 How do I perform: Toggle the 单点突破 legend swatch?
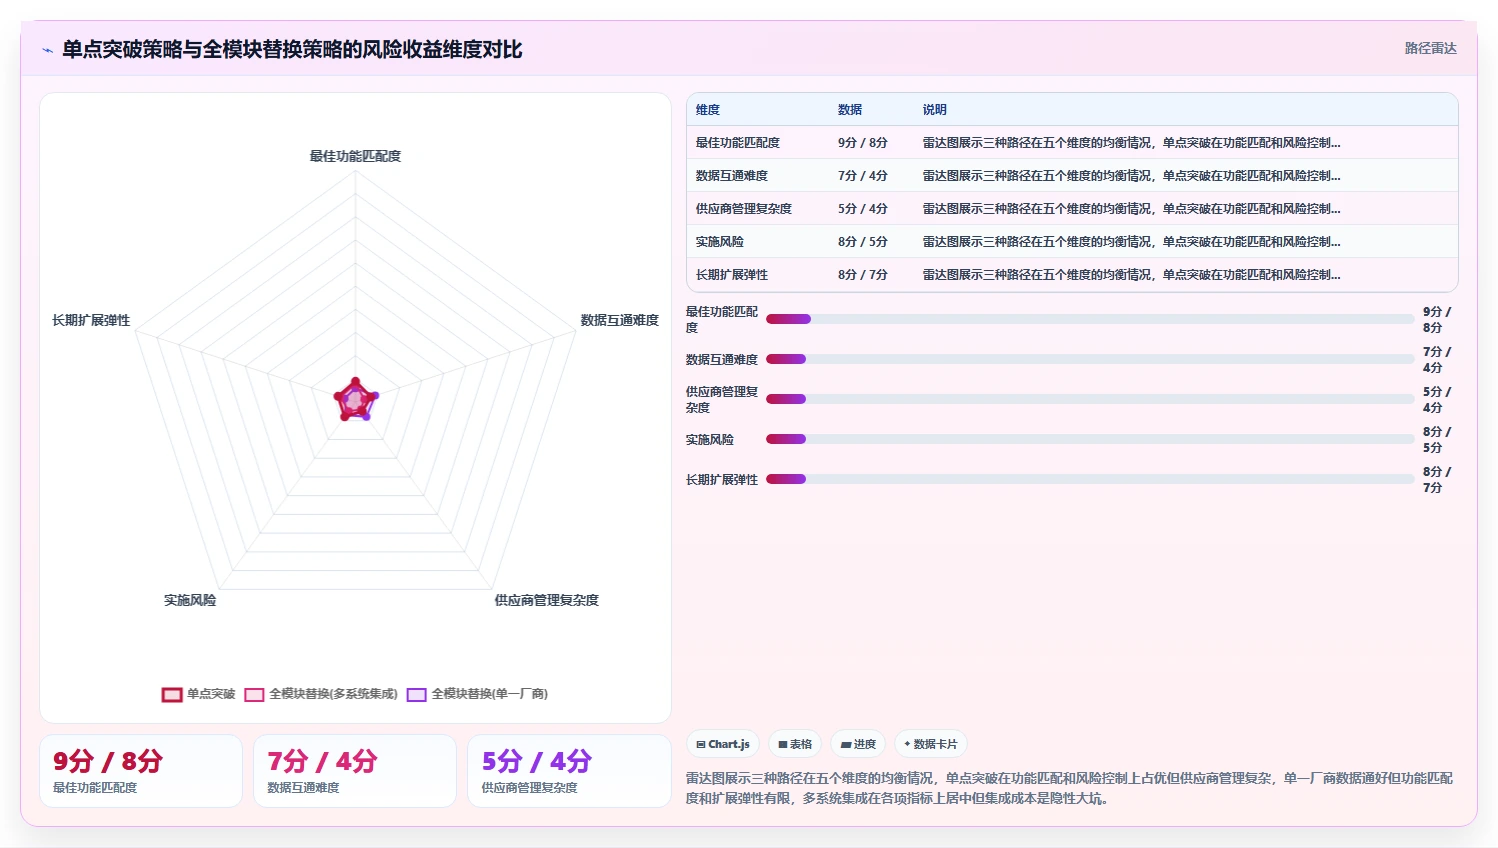click(x=172, y=694)
